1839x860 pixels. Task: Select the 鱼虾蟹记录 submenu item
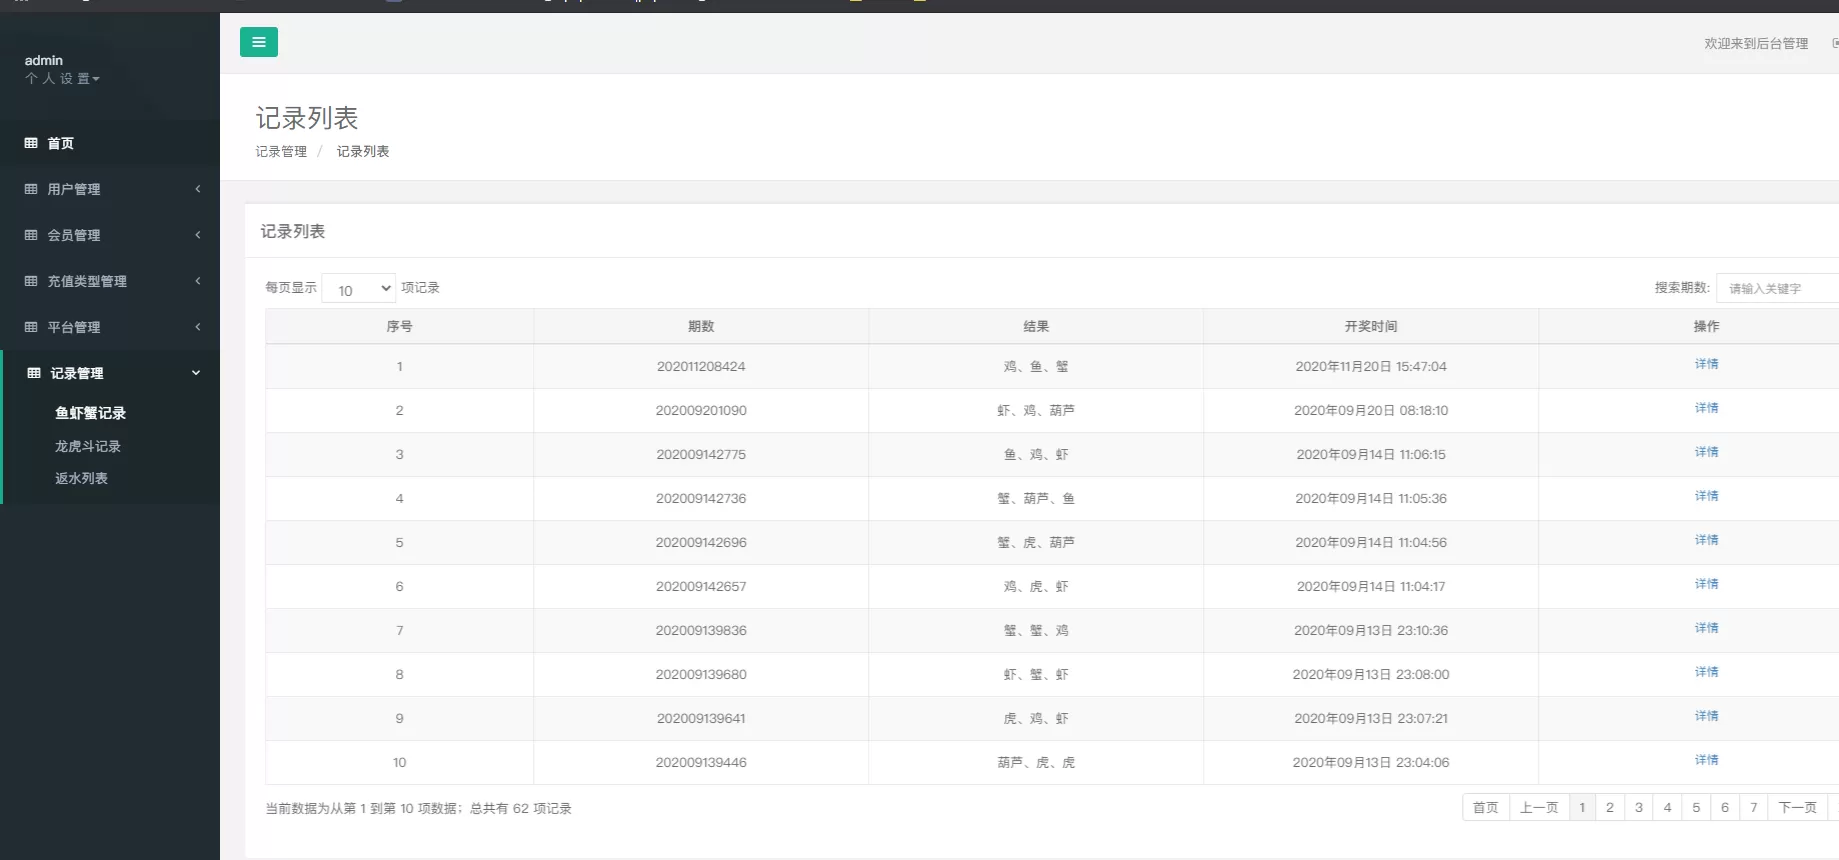[x=90, y=413]
